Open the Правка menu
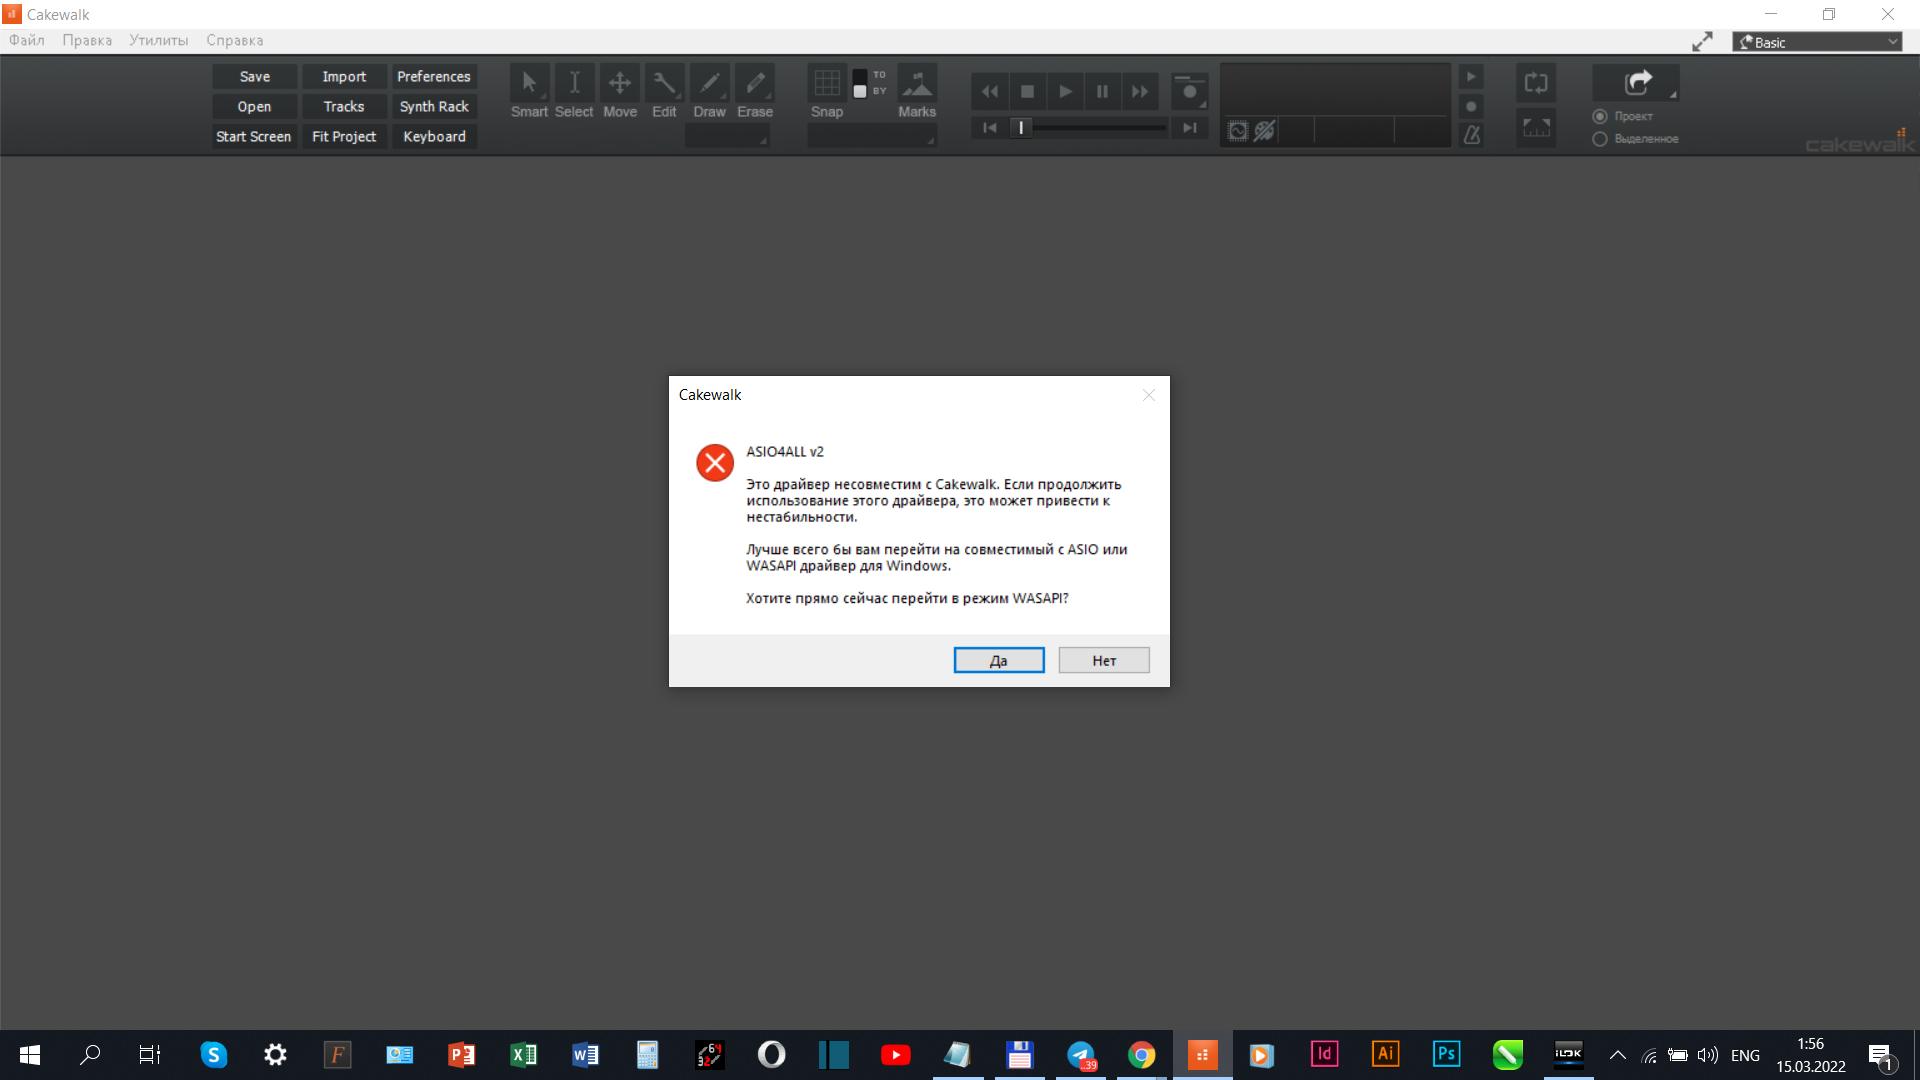This screenshot has width=1920, height=1080. click(x=87, y=40)
